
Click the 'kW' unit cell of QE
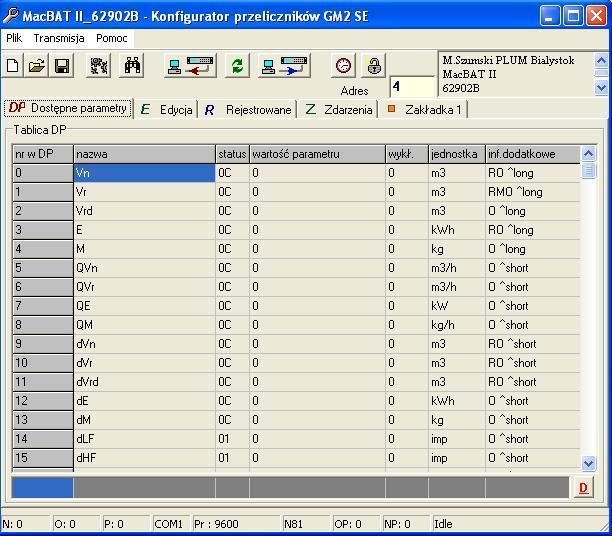[457, 306]
